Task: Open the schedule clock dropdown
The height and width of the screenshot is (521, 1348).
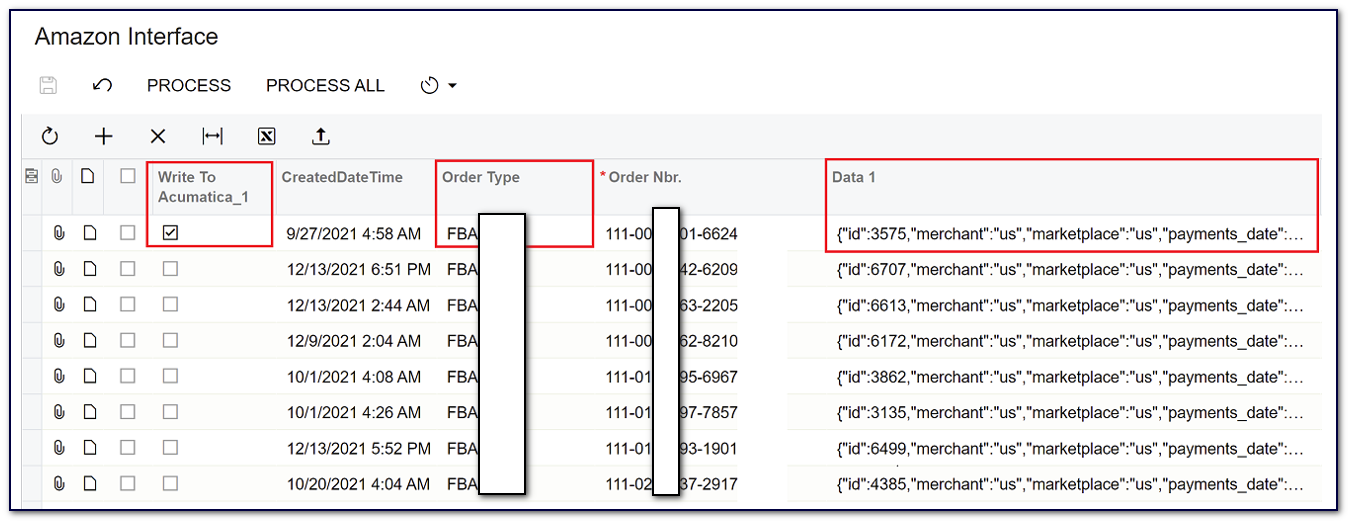Action: [438, 86]
